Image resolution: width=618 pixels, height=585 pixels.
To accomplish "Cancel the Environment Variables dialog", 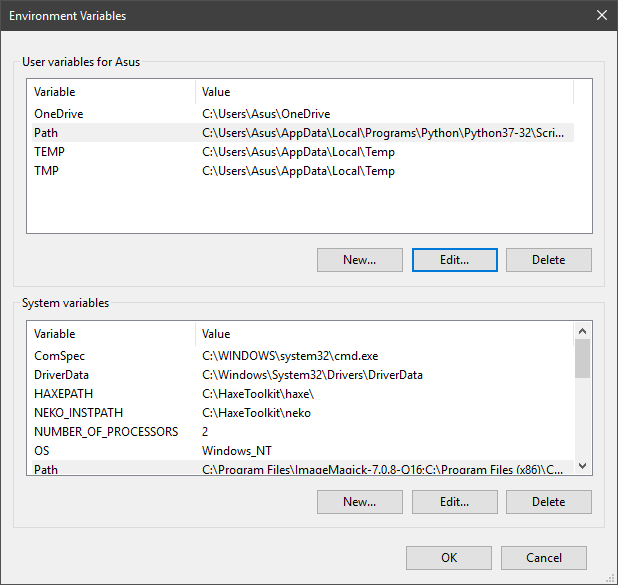I will (543, 558).
